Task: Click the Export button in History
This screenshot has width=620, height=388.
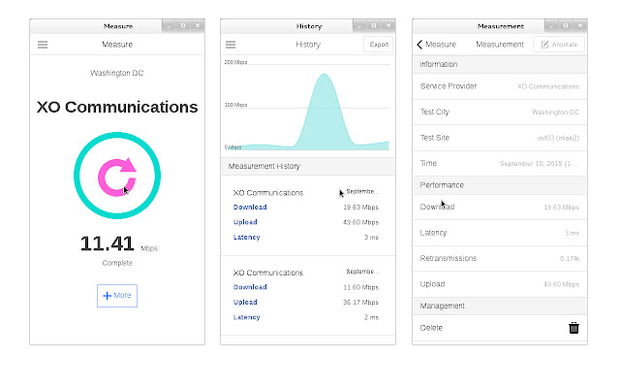Action: pyautogui.click(x=378, y=44)
